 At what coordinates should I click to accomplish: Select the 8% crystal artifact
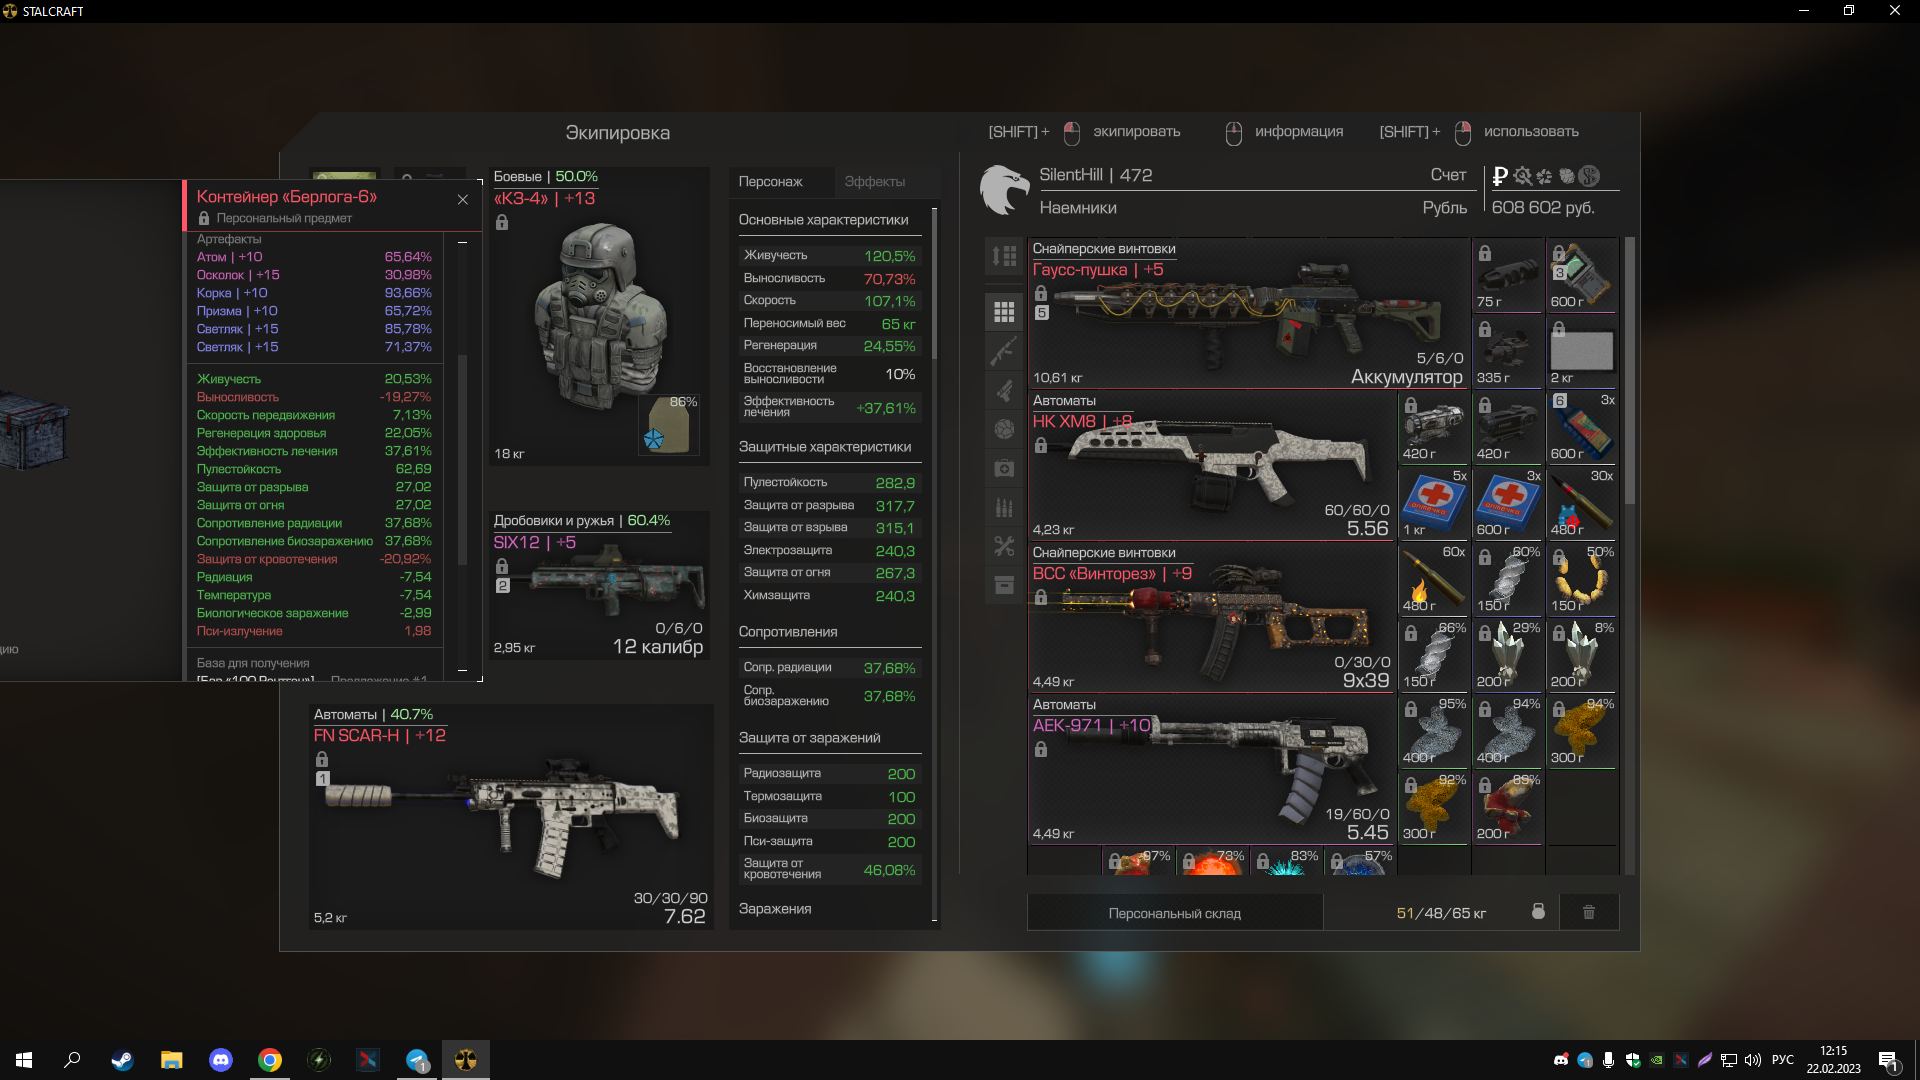(1582, 655)
